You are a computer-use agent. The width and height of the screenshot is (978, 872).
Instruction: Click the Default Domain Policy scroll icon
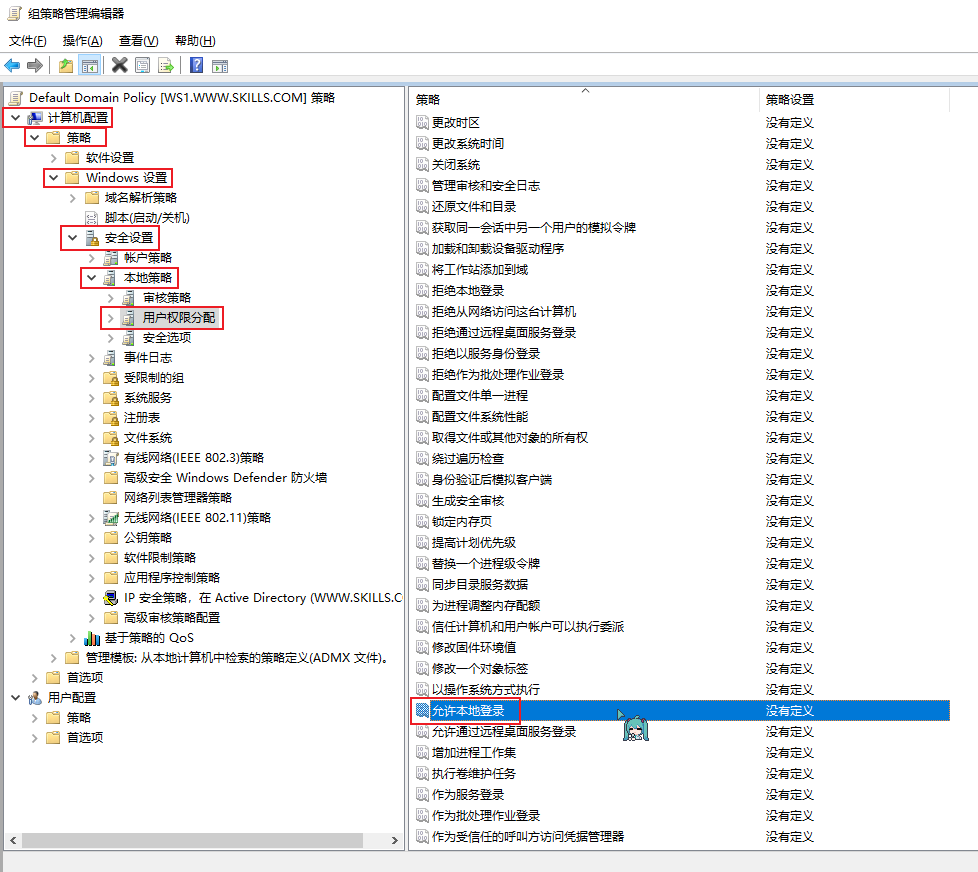pos(16,98)
